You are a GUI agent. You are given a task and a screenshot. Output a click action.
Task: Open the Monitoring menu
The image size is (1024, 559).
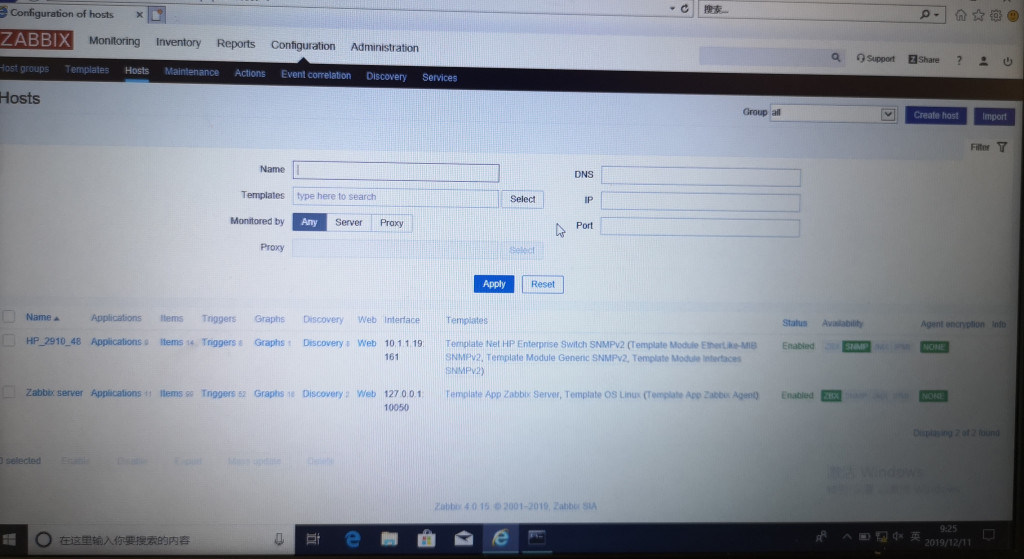tap(114, 41)
